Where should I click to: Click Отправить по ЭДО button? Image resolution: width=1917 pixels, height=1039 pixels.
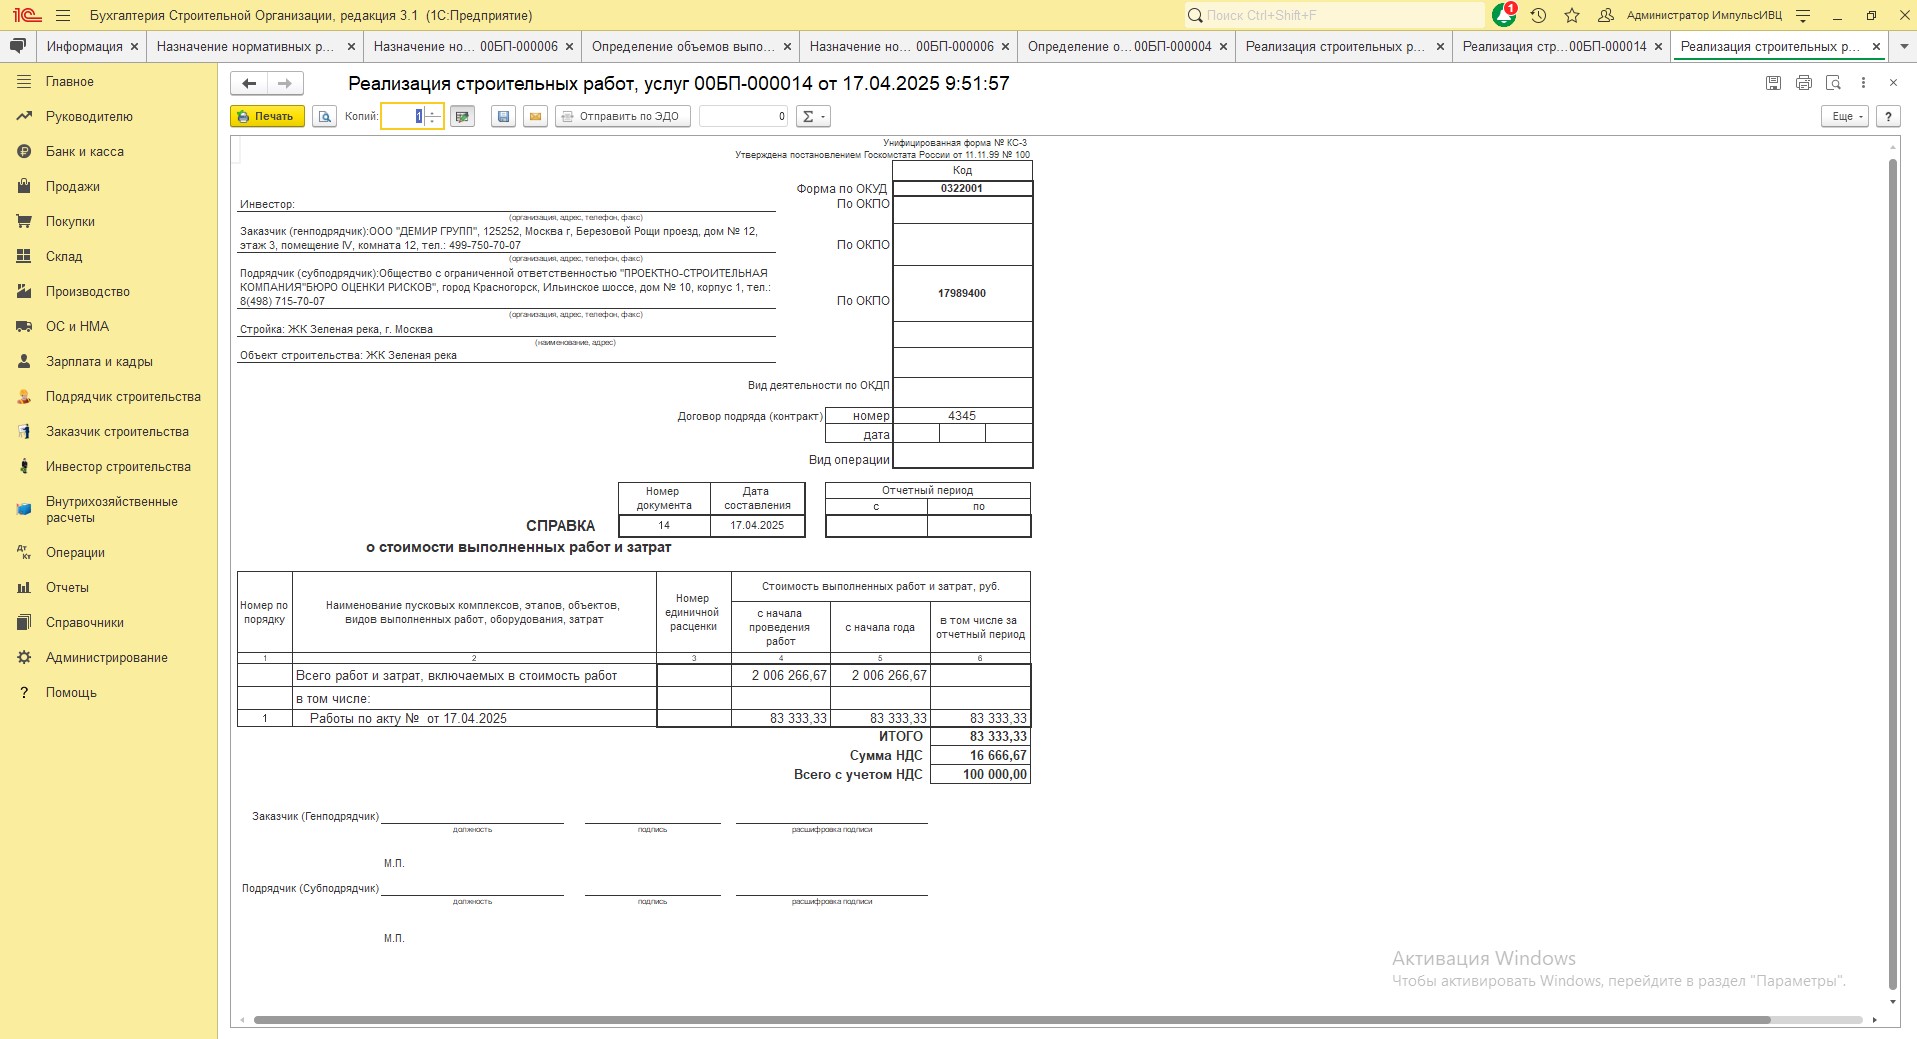pyautogui.click(x=621, y=116)
